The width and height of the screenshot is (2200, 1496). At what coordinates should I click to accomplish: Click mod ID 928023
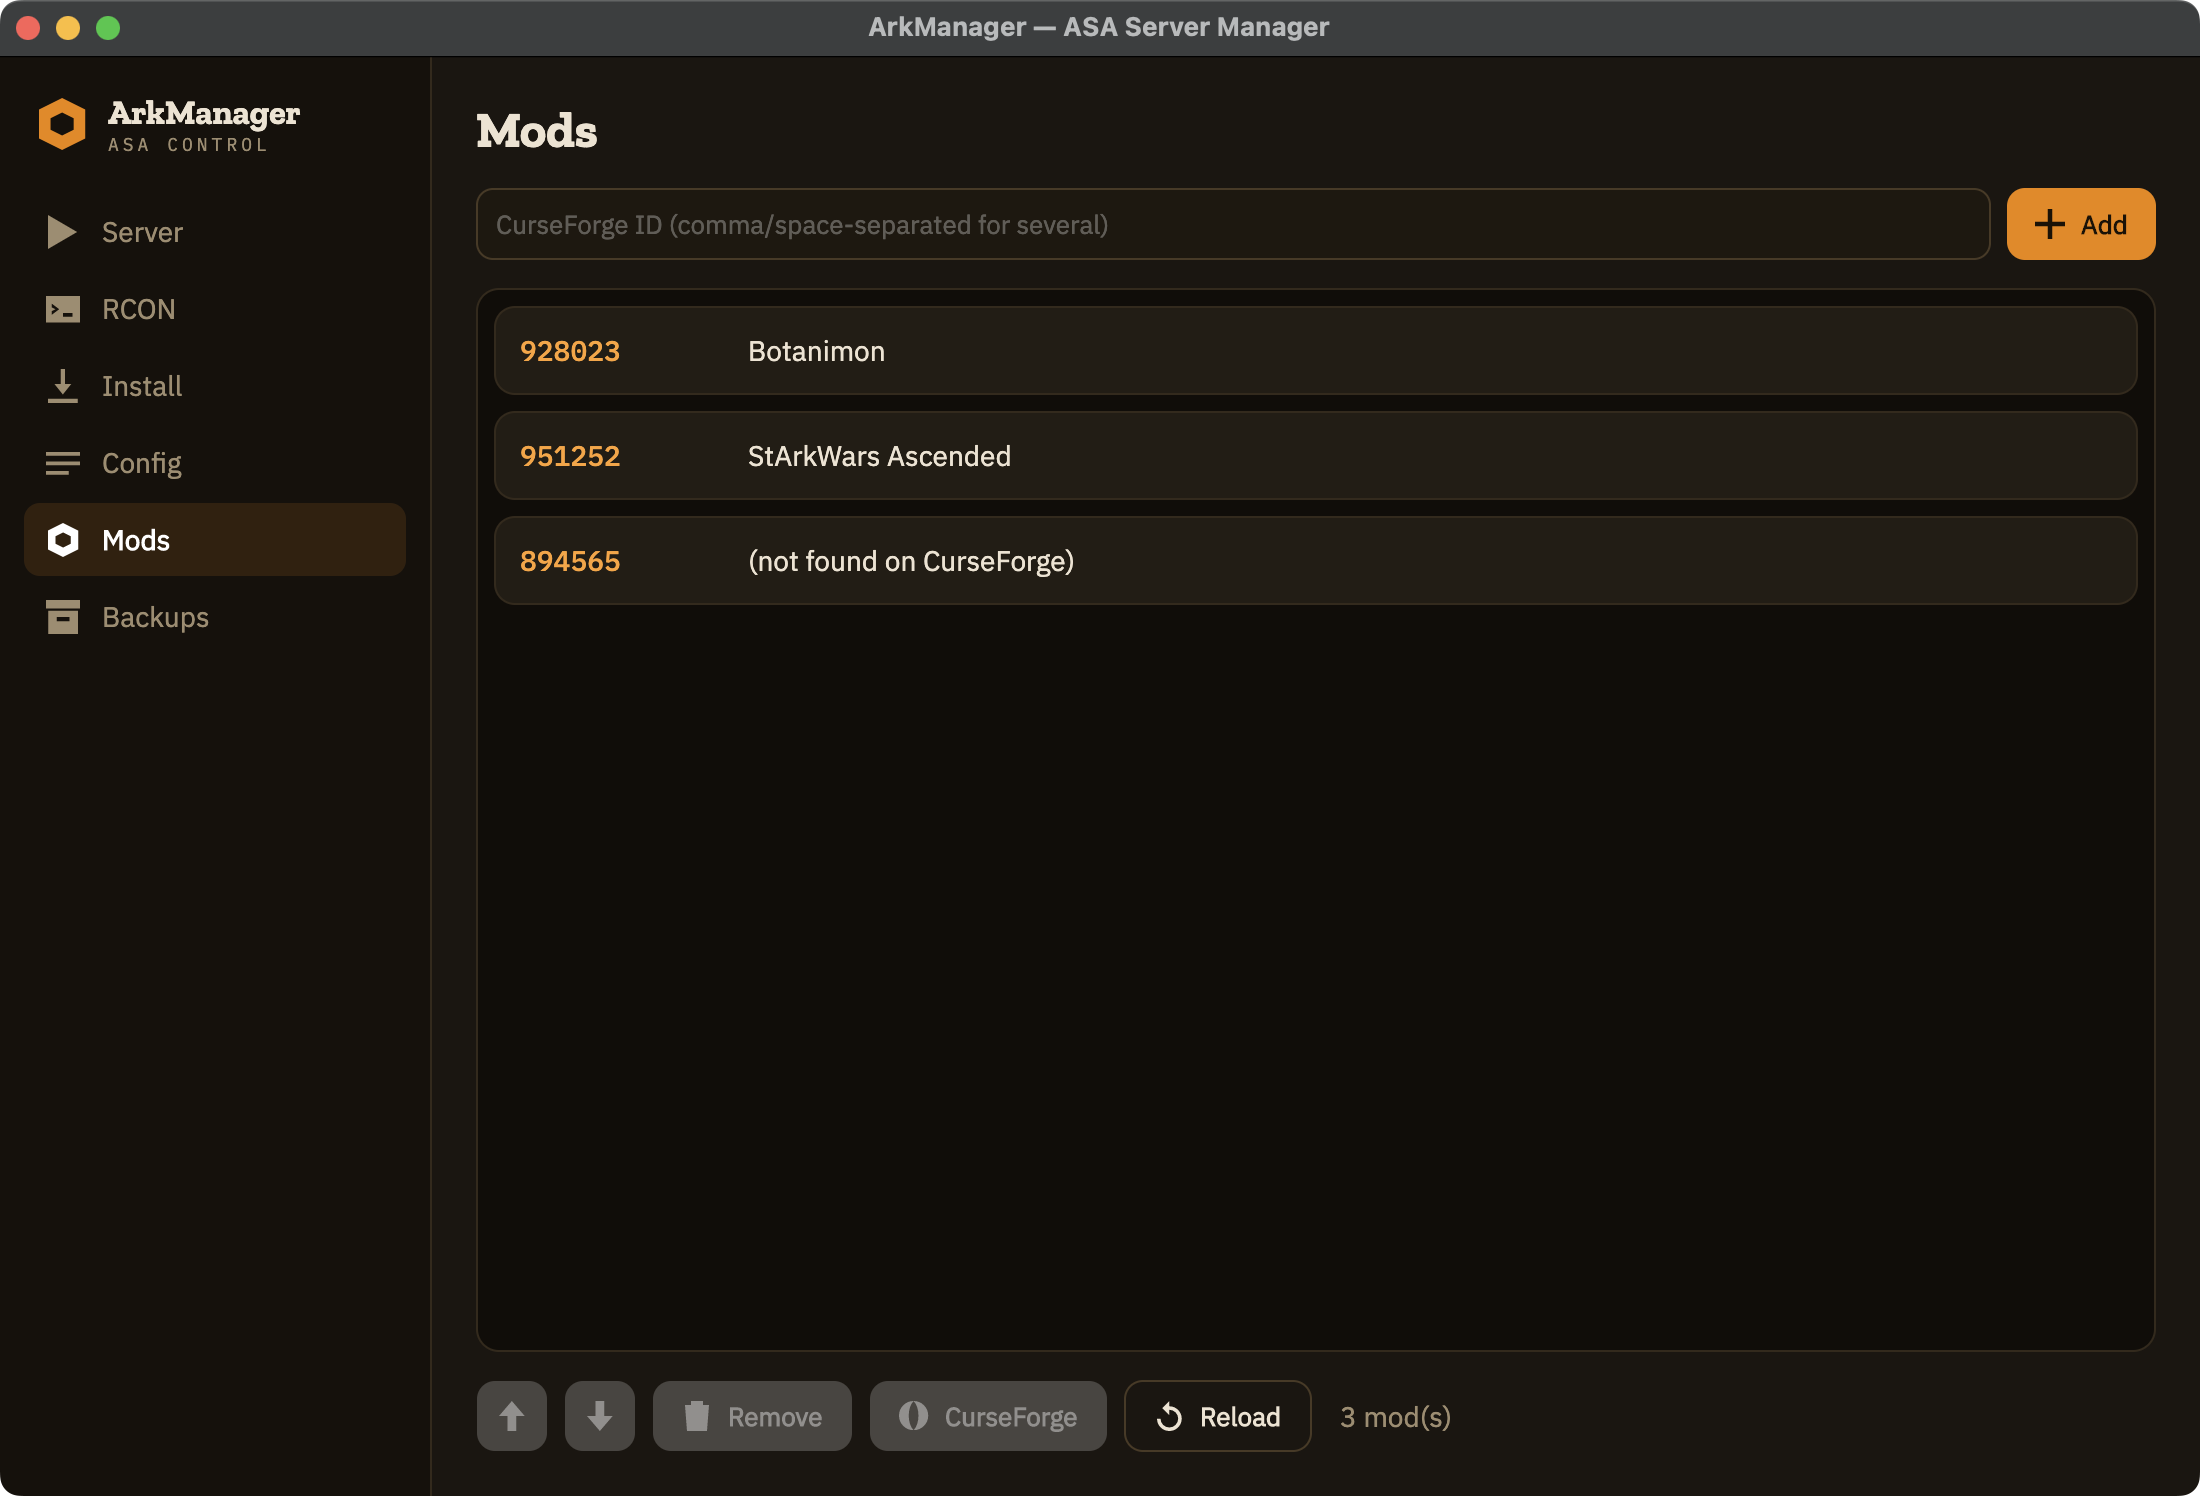pyautogui.click(x=570, y=351)
